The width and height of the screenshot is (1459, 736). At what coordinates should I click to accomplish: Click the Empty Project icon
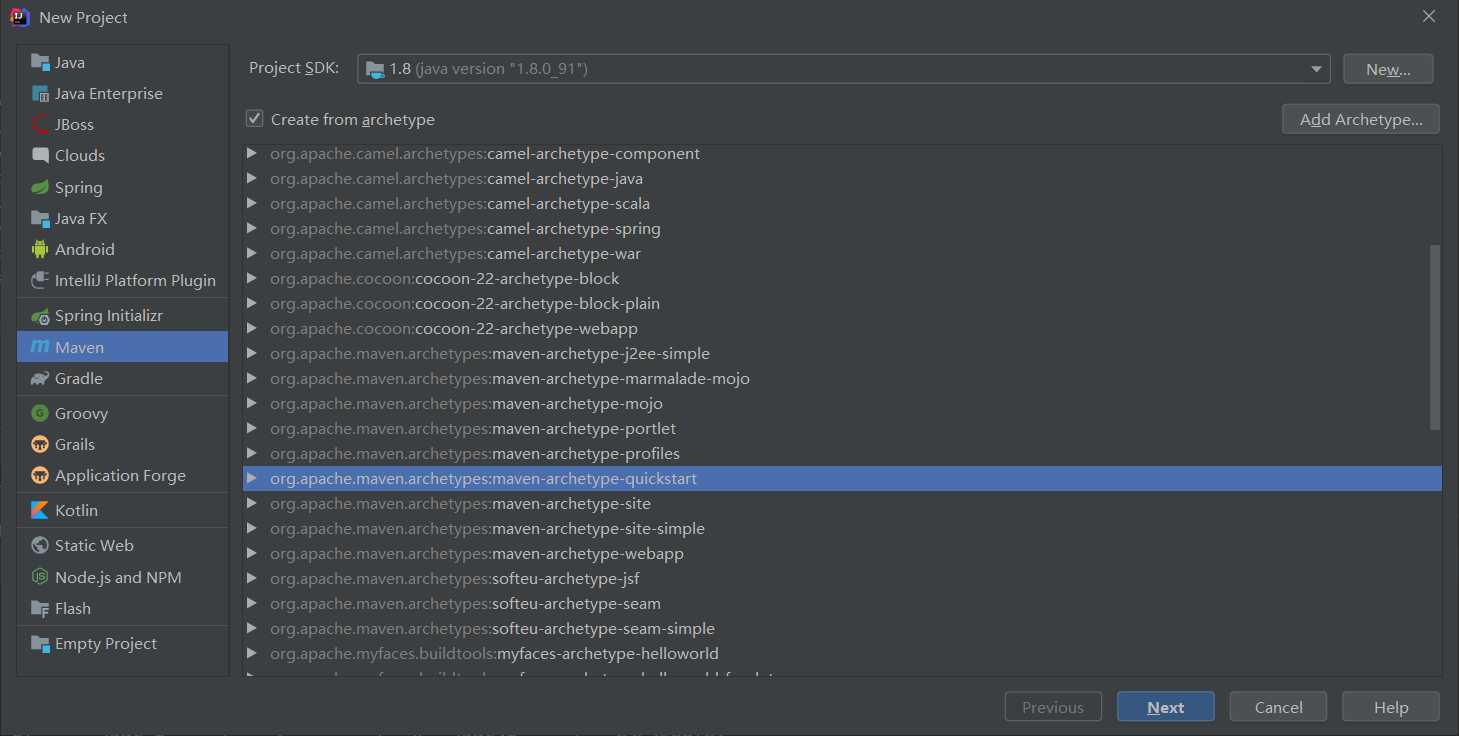(x=40, y=643)
